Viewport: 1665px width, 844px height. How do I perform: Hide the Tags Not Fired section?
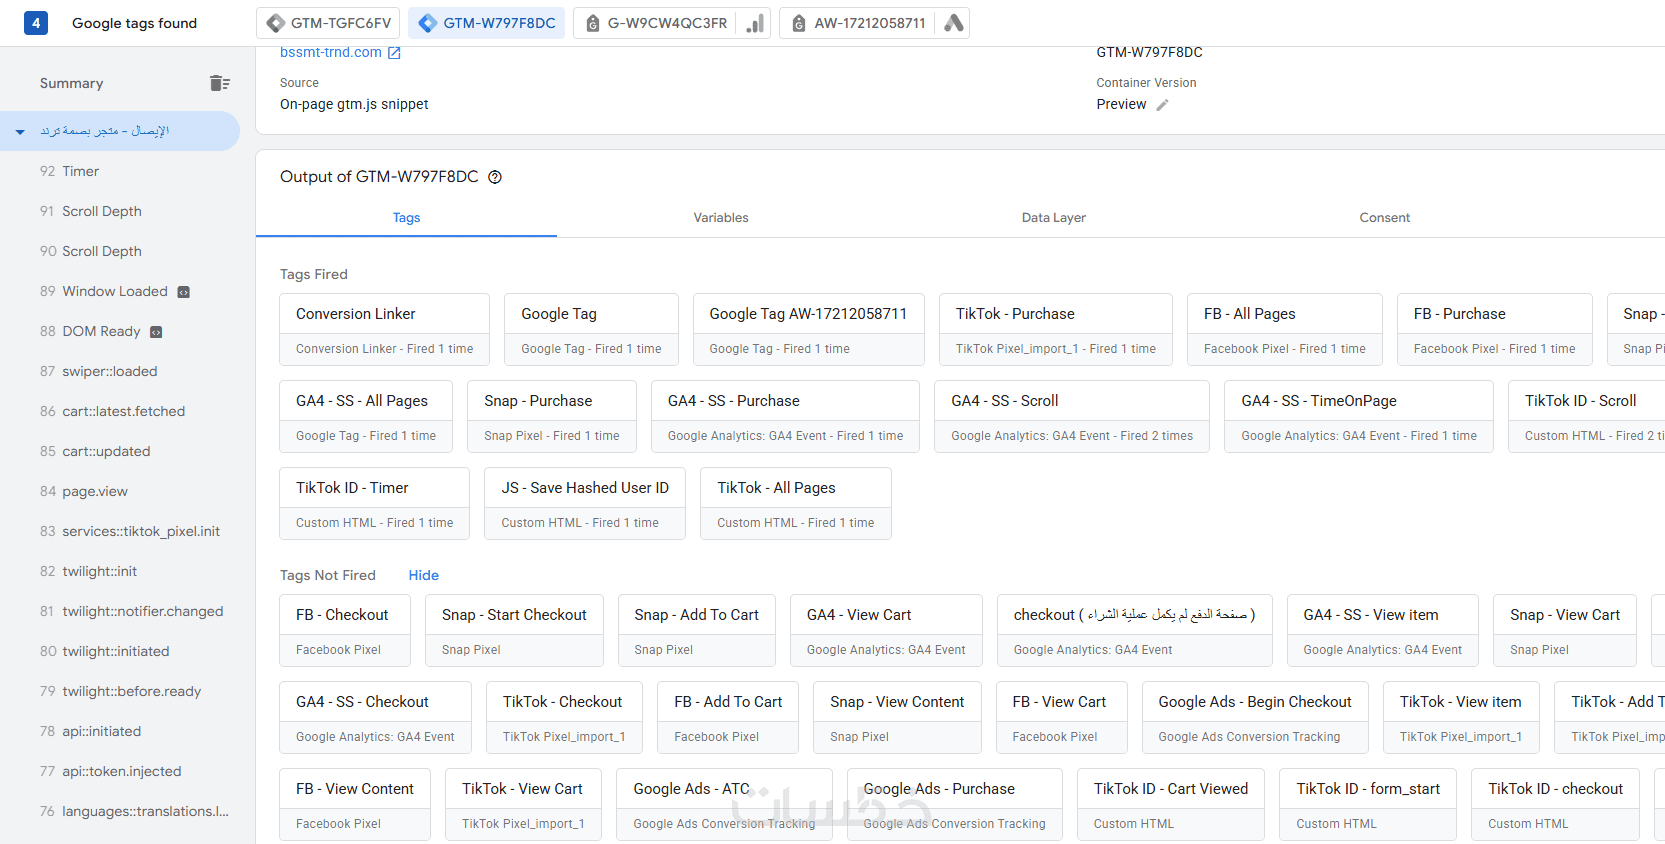click(423, 575)
